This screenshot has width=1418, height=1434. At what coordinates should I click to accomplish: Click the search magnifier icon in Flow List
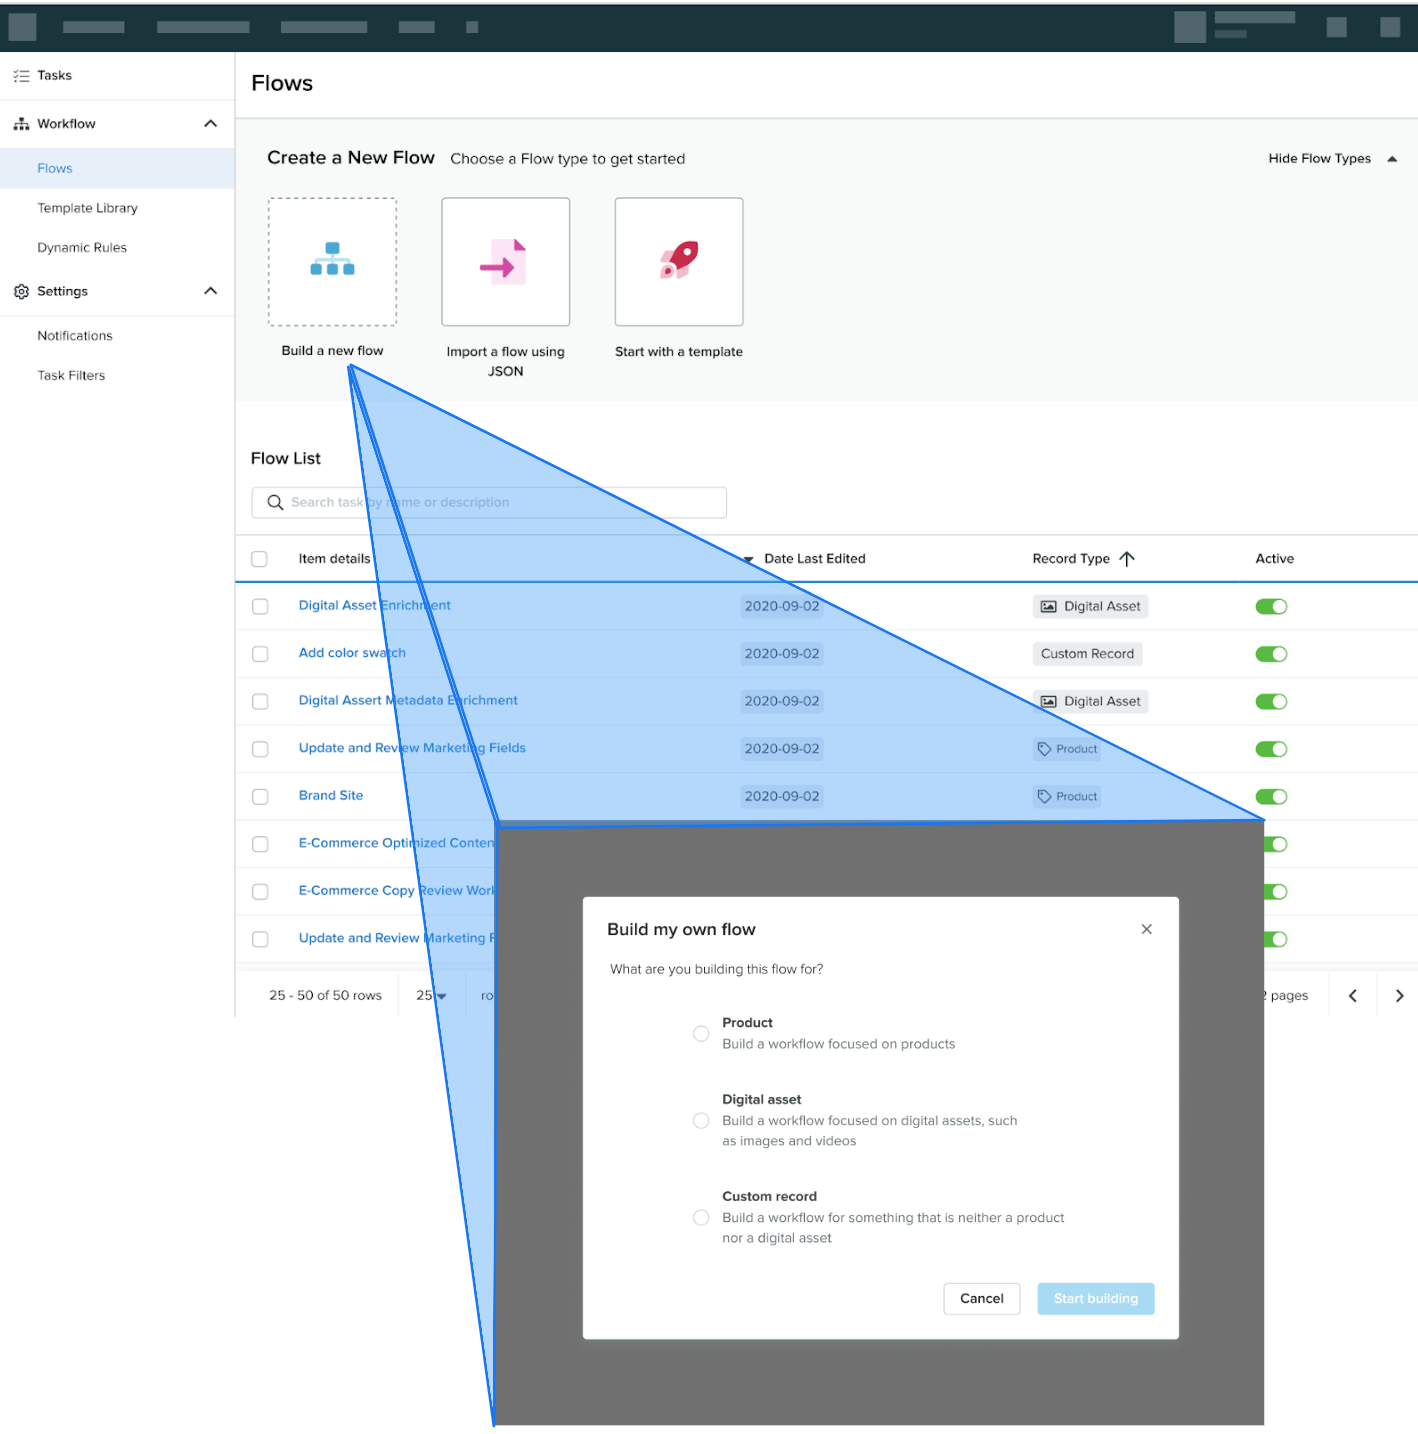(x=275, y=502)
